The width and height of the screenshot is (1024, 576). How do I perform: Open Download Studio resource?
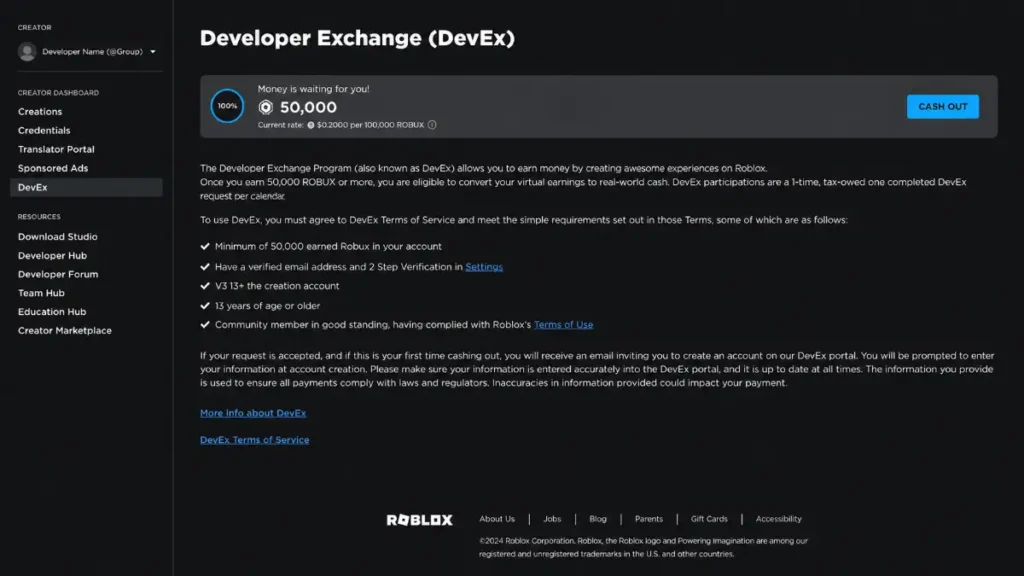[x=57, y=236]
